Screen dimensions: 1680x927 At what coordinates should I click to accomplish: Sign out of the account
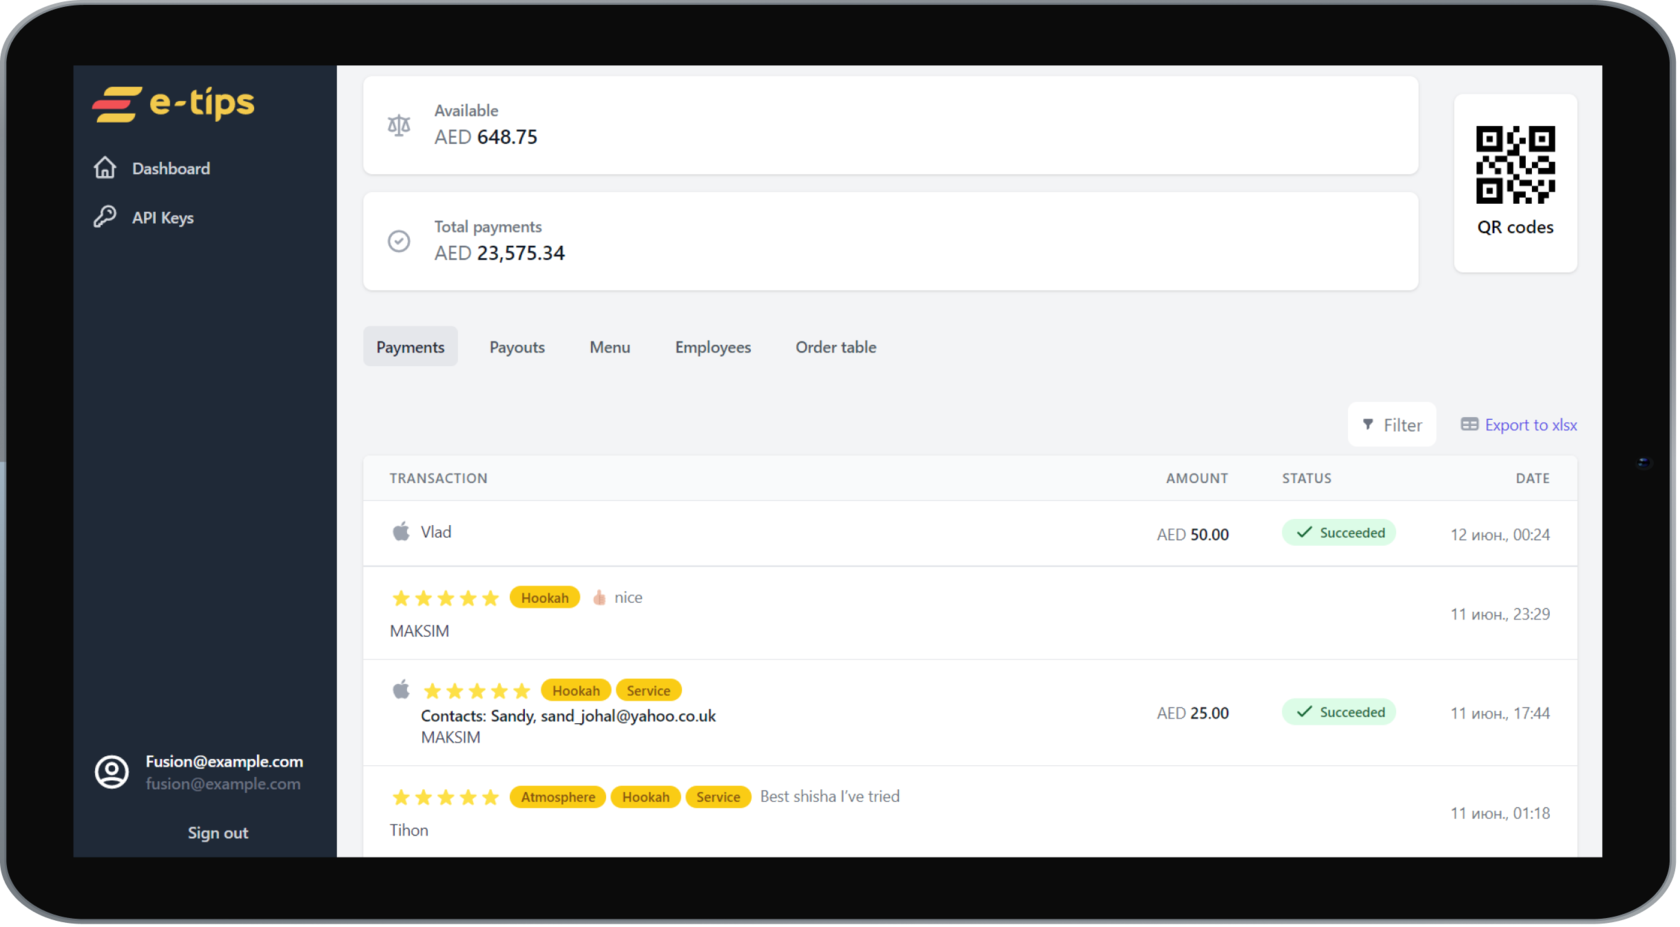tap(218, 833)
